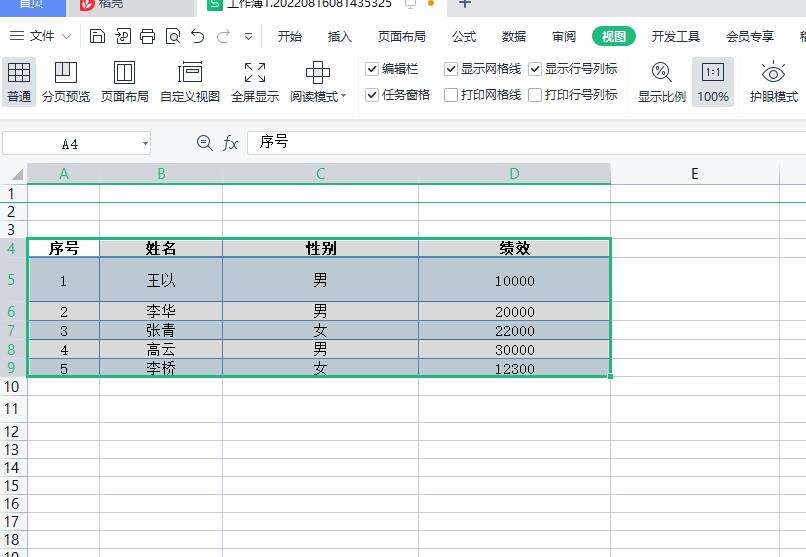Open the 数据 ribbon tab
Screen dimensions: 806x557
pyautogui.click(x=514, y=36)
